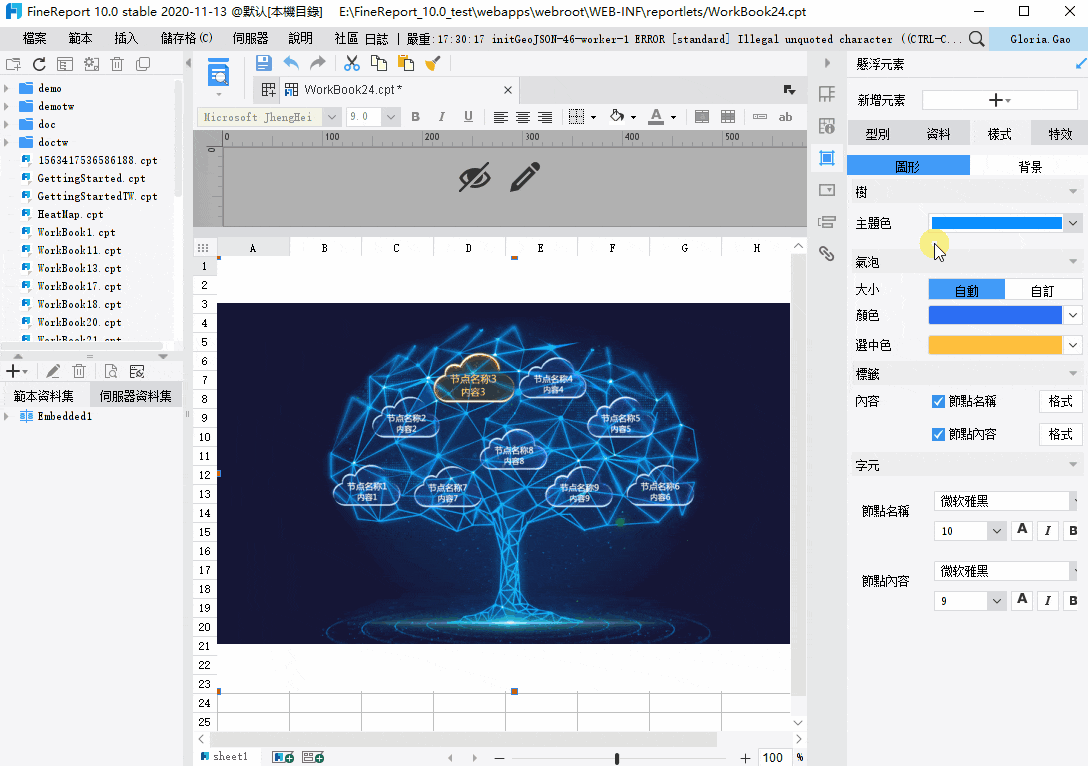Uncheck the 節點名稱 checkbox
Image resolution: width=1088 pixels, height=766 pixels.
938,401
